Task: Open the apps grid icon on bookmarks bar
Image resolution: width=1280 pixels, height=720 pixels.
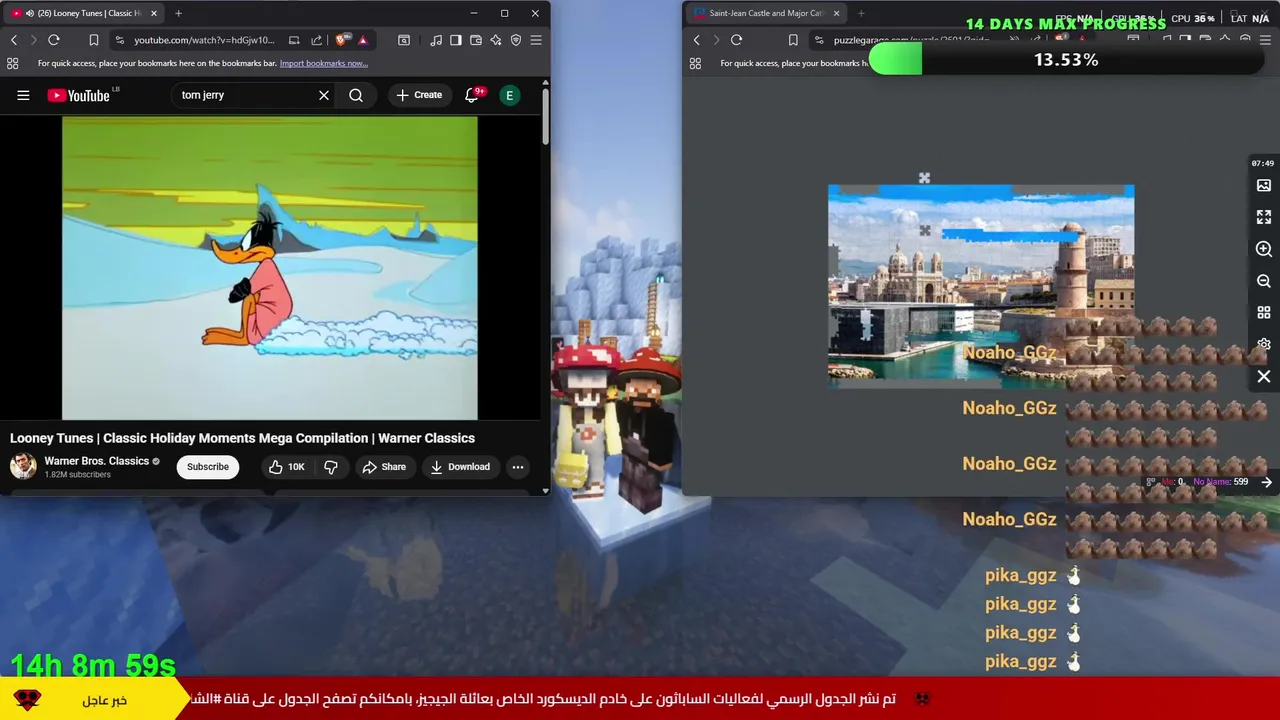Action: coord(13,63)
